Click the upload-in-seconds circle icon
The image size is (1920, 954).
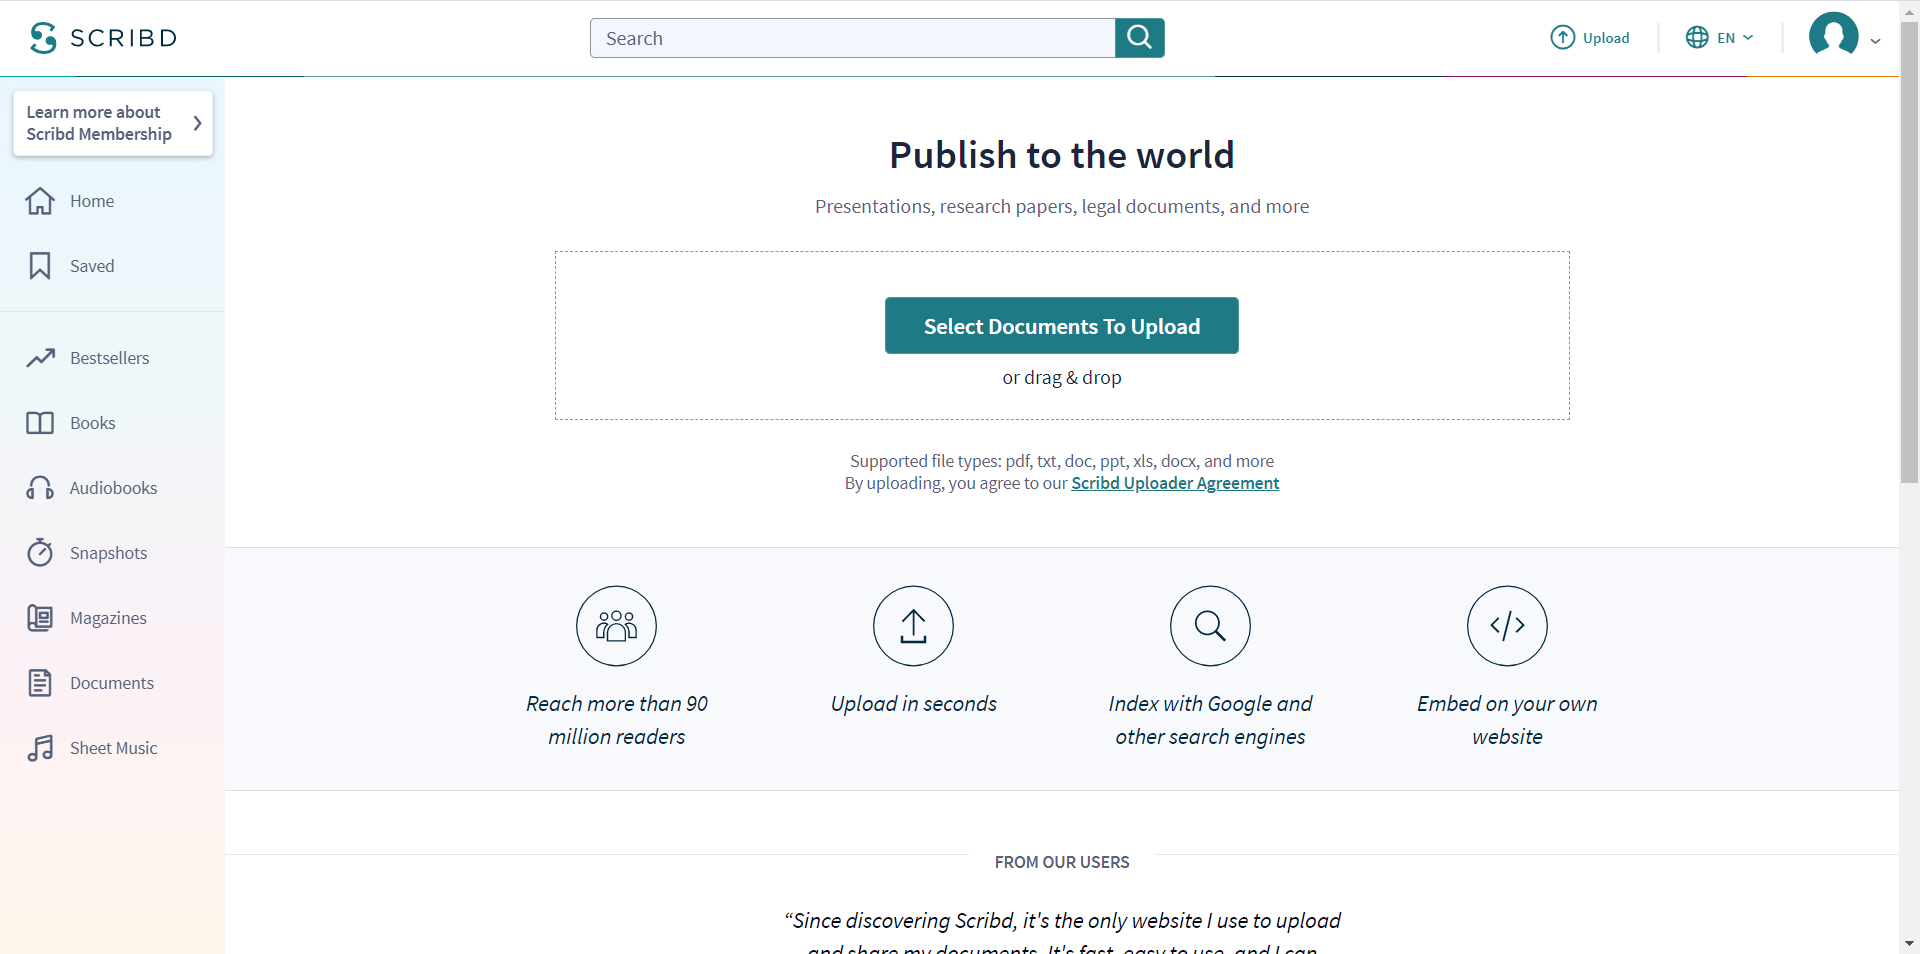[x=913, y=626]
